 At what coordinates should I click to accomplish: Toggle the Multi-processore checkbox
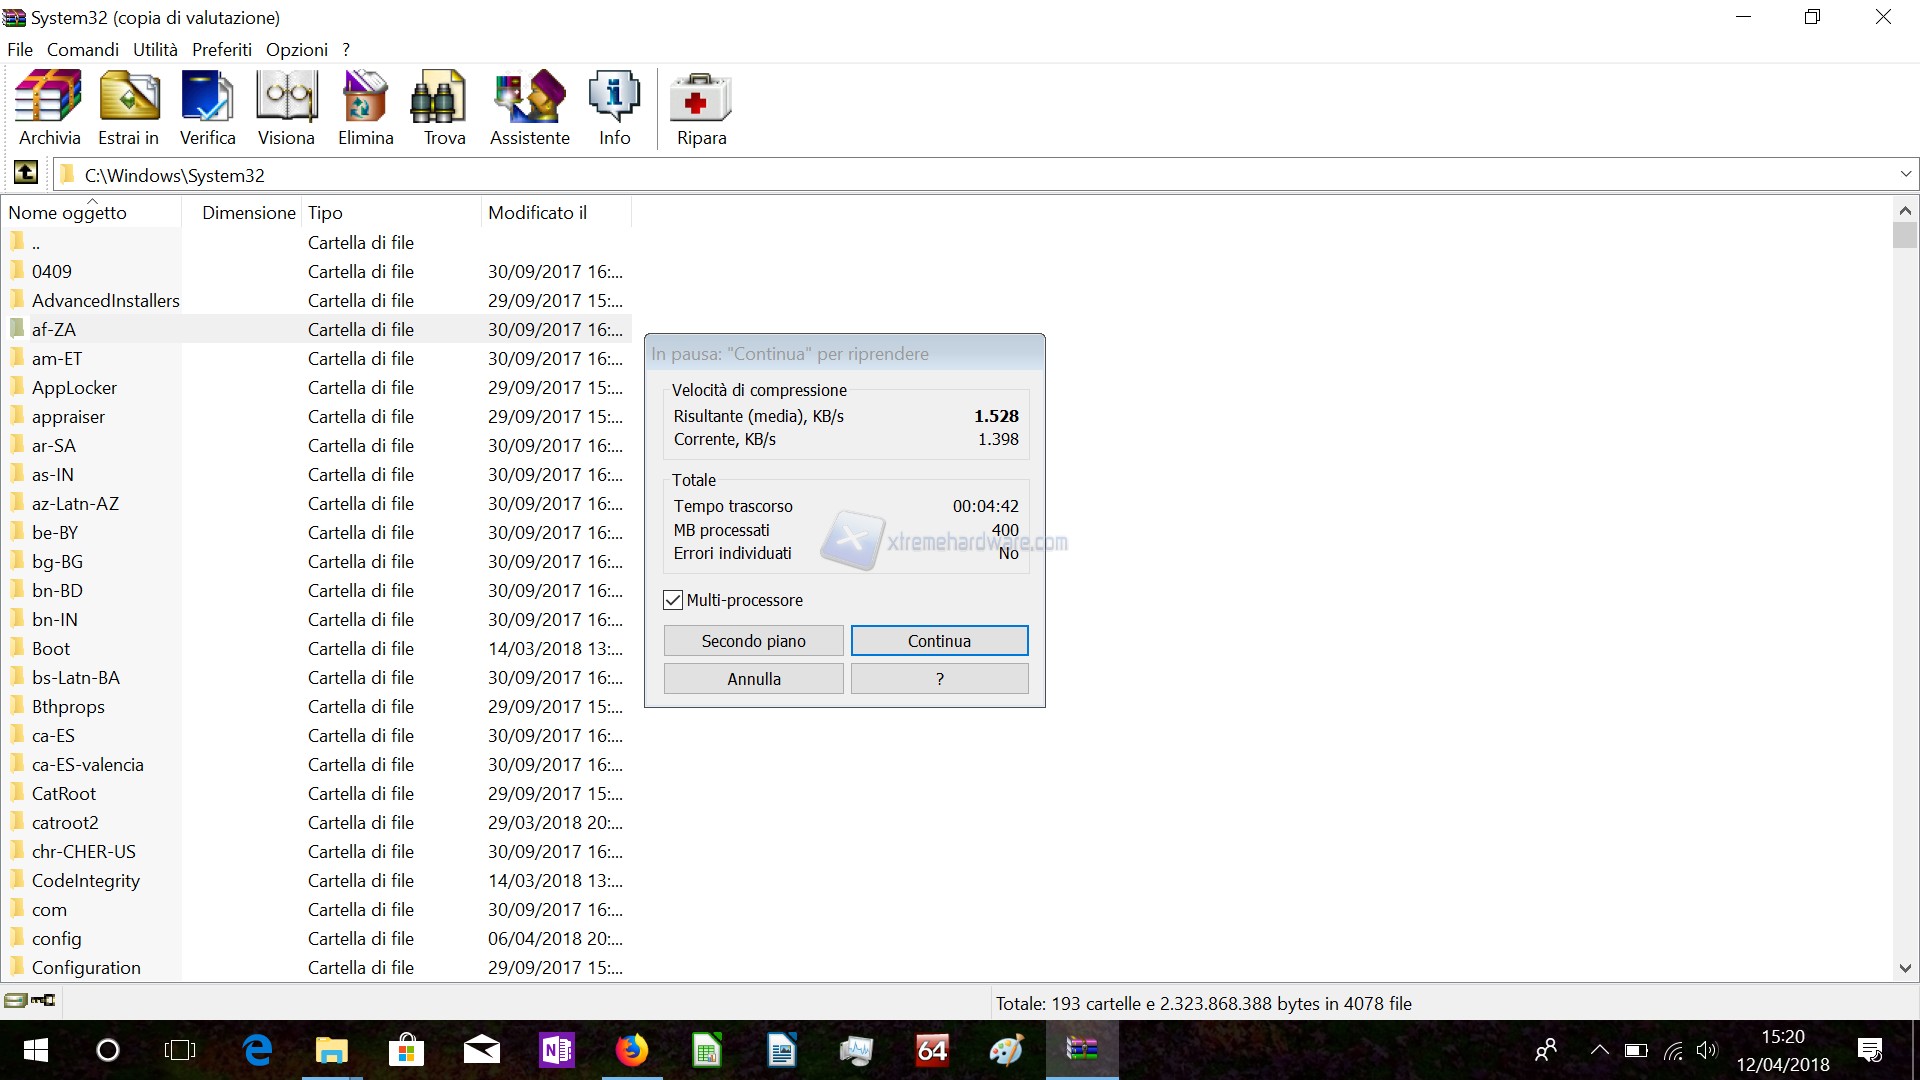tap(673, 600)
